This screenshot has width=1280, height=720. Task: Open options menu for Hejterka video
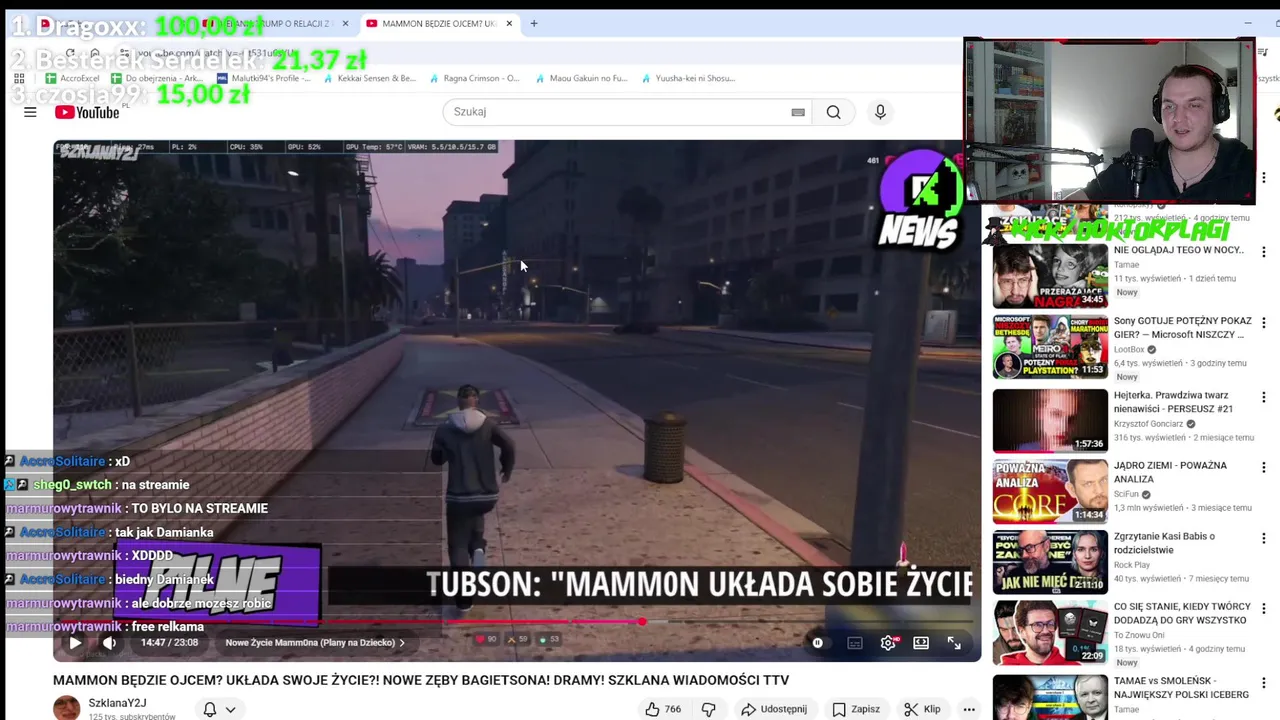click(x=1263, y=397)
